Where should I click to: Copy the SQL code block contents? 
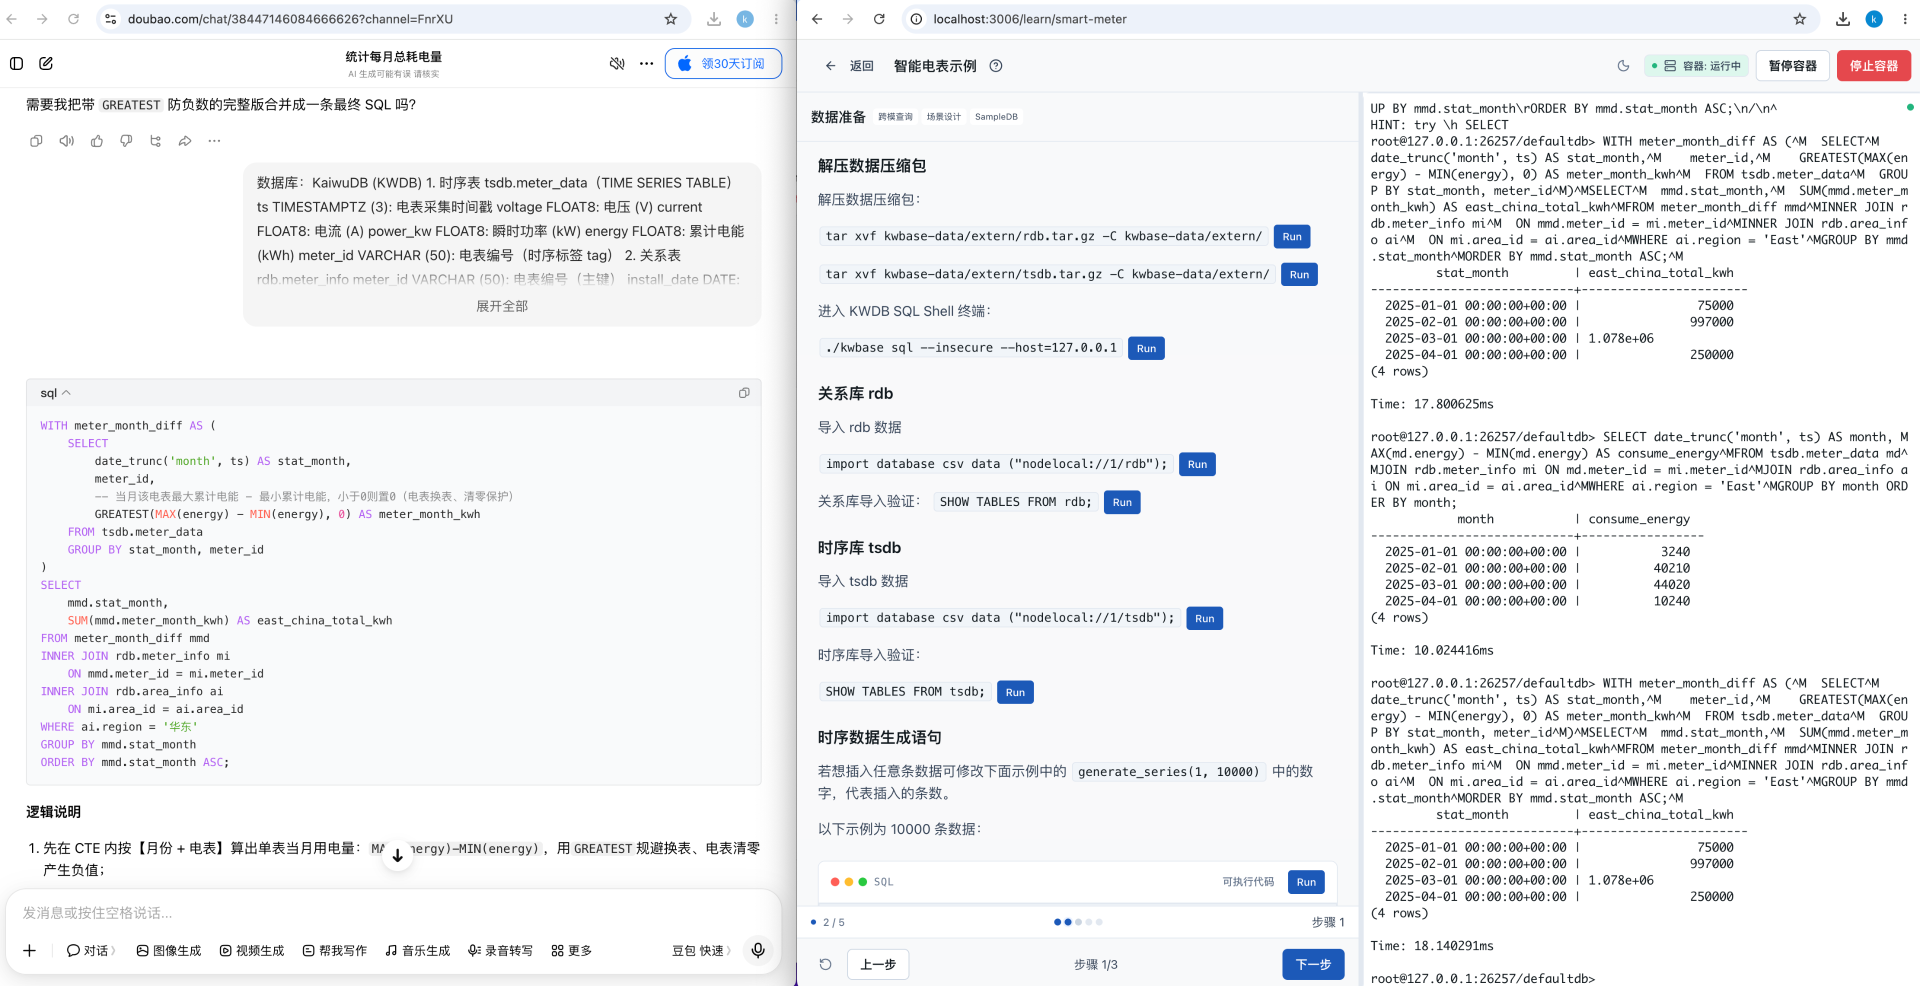pos(744,393)
